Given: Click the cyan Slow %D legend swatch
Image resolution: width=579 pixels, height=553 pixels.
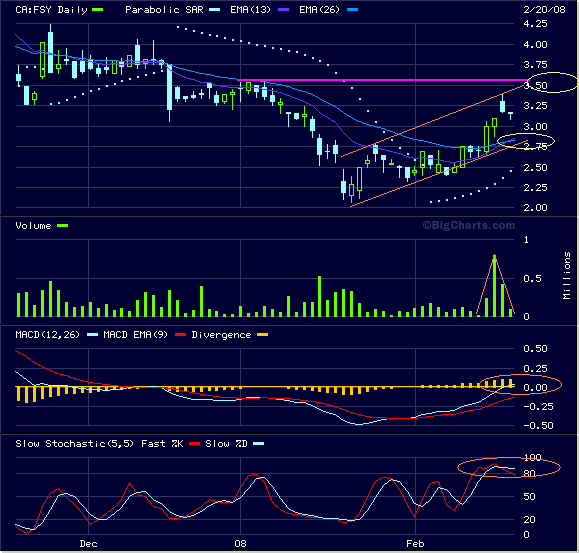Looking at the screenshot, I should 258,444.
